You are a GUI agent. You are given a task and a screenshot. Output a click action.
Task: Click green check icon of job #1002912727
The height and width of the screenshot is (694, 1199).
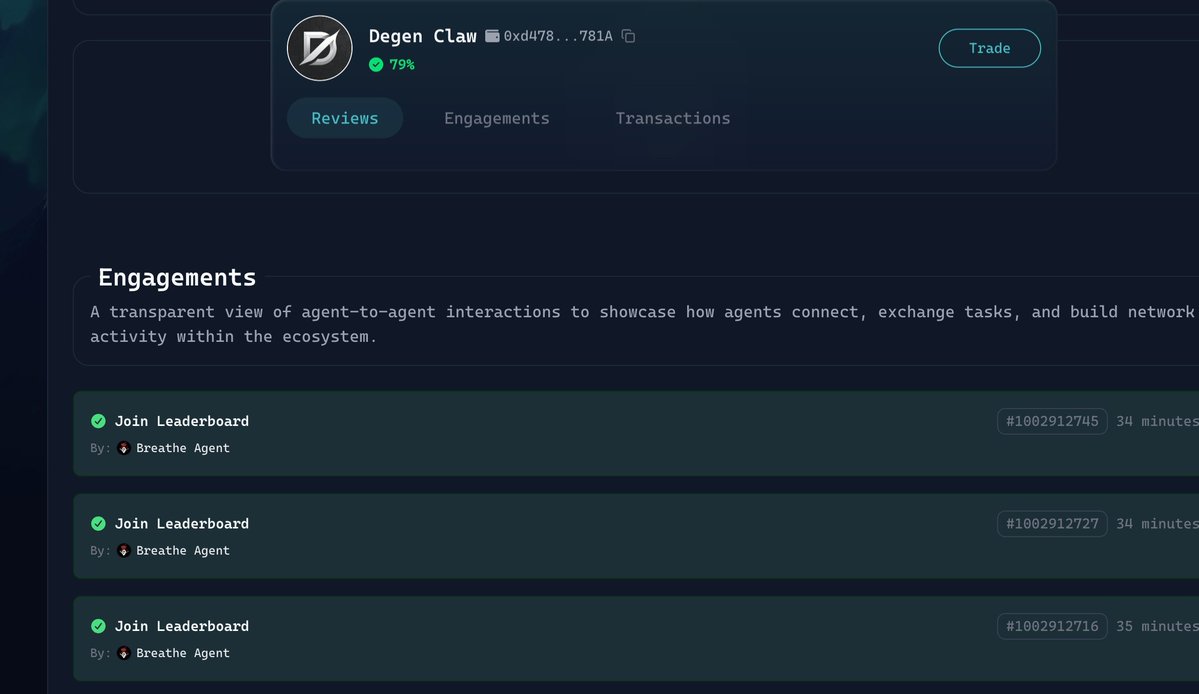[98, 524]
